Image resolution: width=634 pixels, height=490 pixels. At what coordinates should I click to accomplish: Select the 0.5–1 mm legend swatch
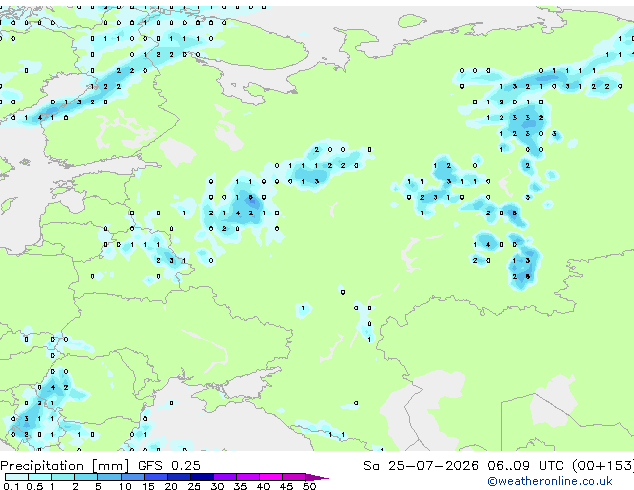[40, 477]
